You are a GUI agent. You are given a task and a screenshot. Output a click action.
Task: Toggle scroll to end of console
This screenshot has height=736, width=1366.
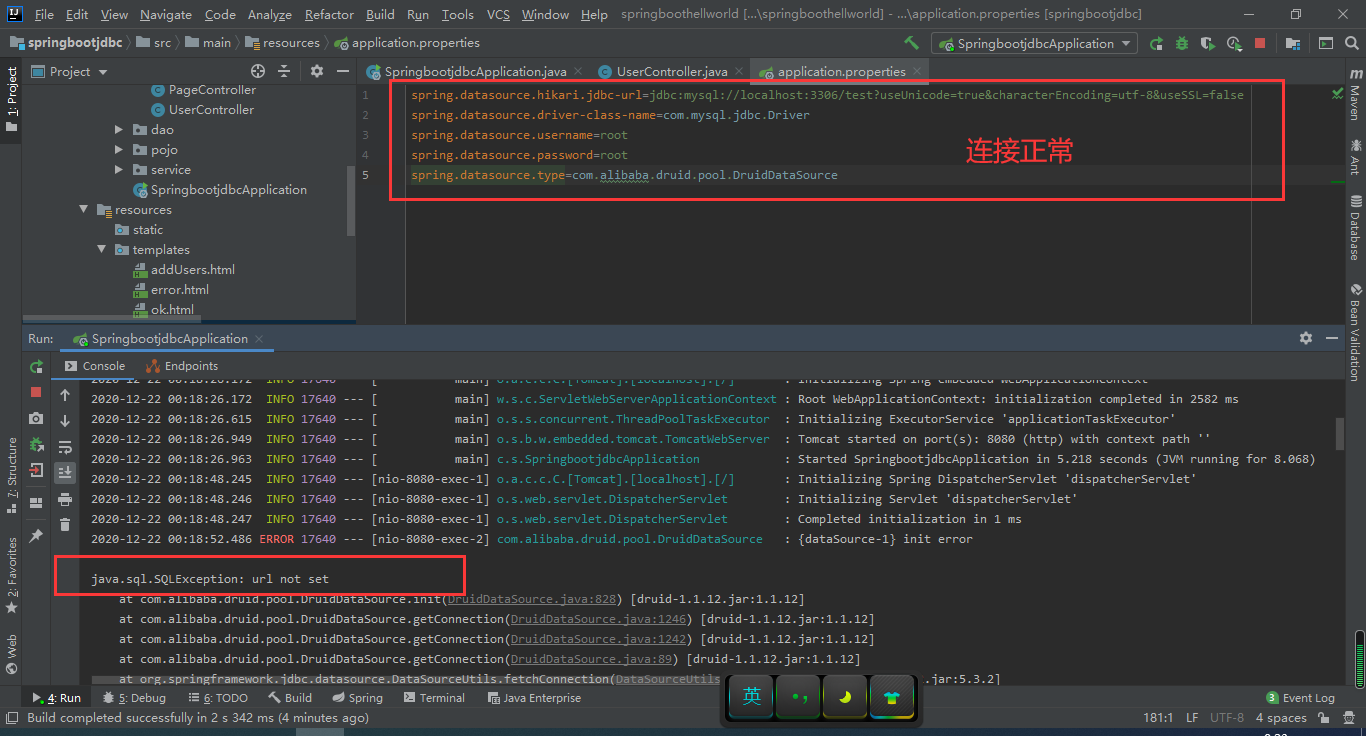(x=65, y=473)
